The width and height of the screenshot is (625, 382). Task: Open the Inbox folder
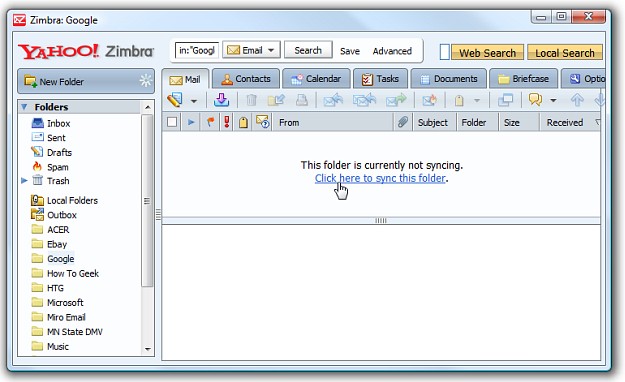click(59, 124)
